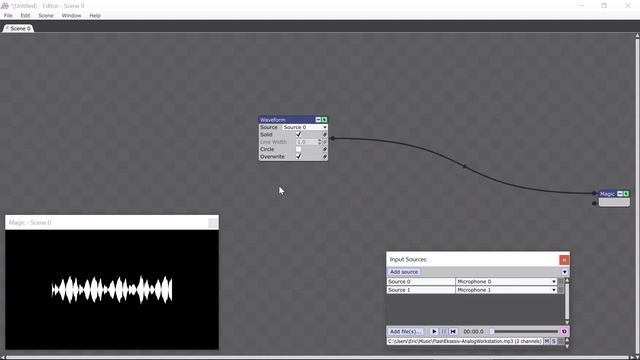640x360 pixels.
Task: Open the Help menu
Action: point(95,16)
